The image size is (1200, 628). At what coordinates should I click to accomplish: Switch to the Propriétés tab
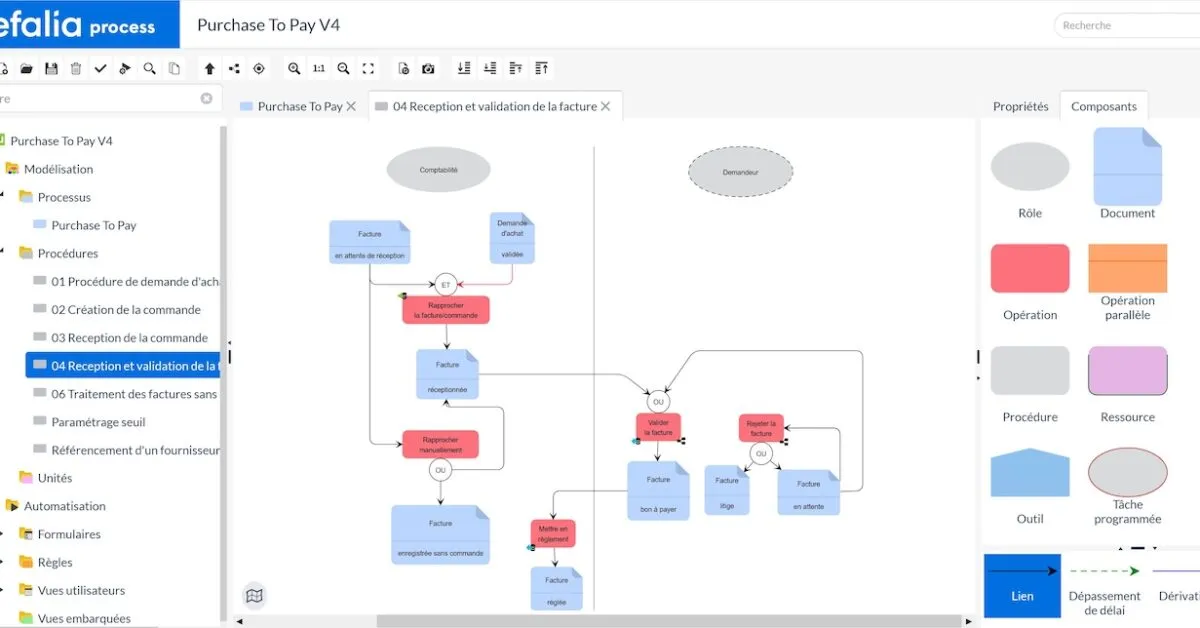(x=1020, y=107)
